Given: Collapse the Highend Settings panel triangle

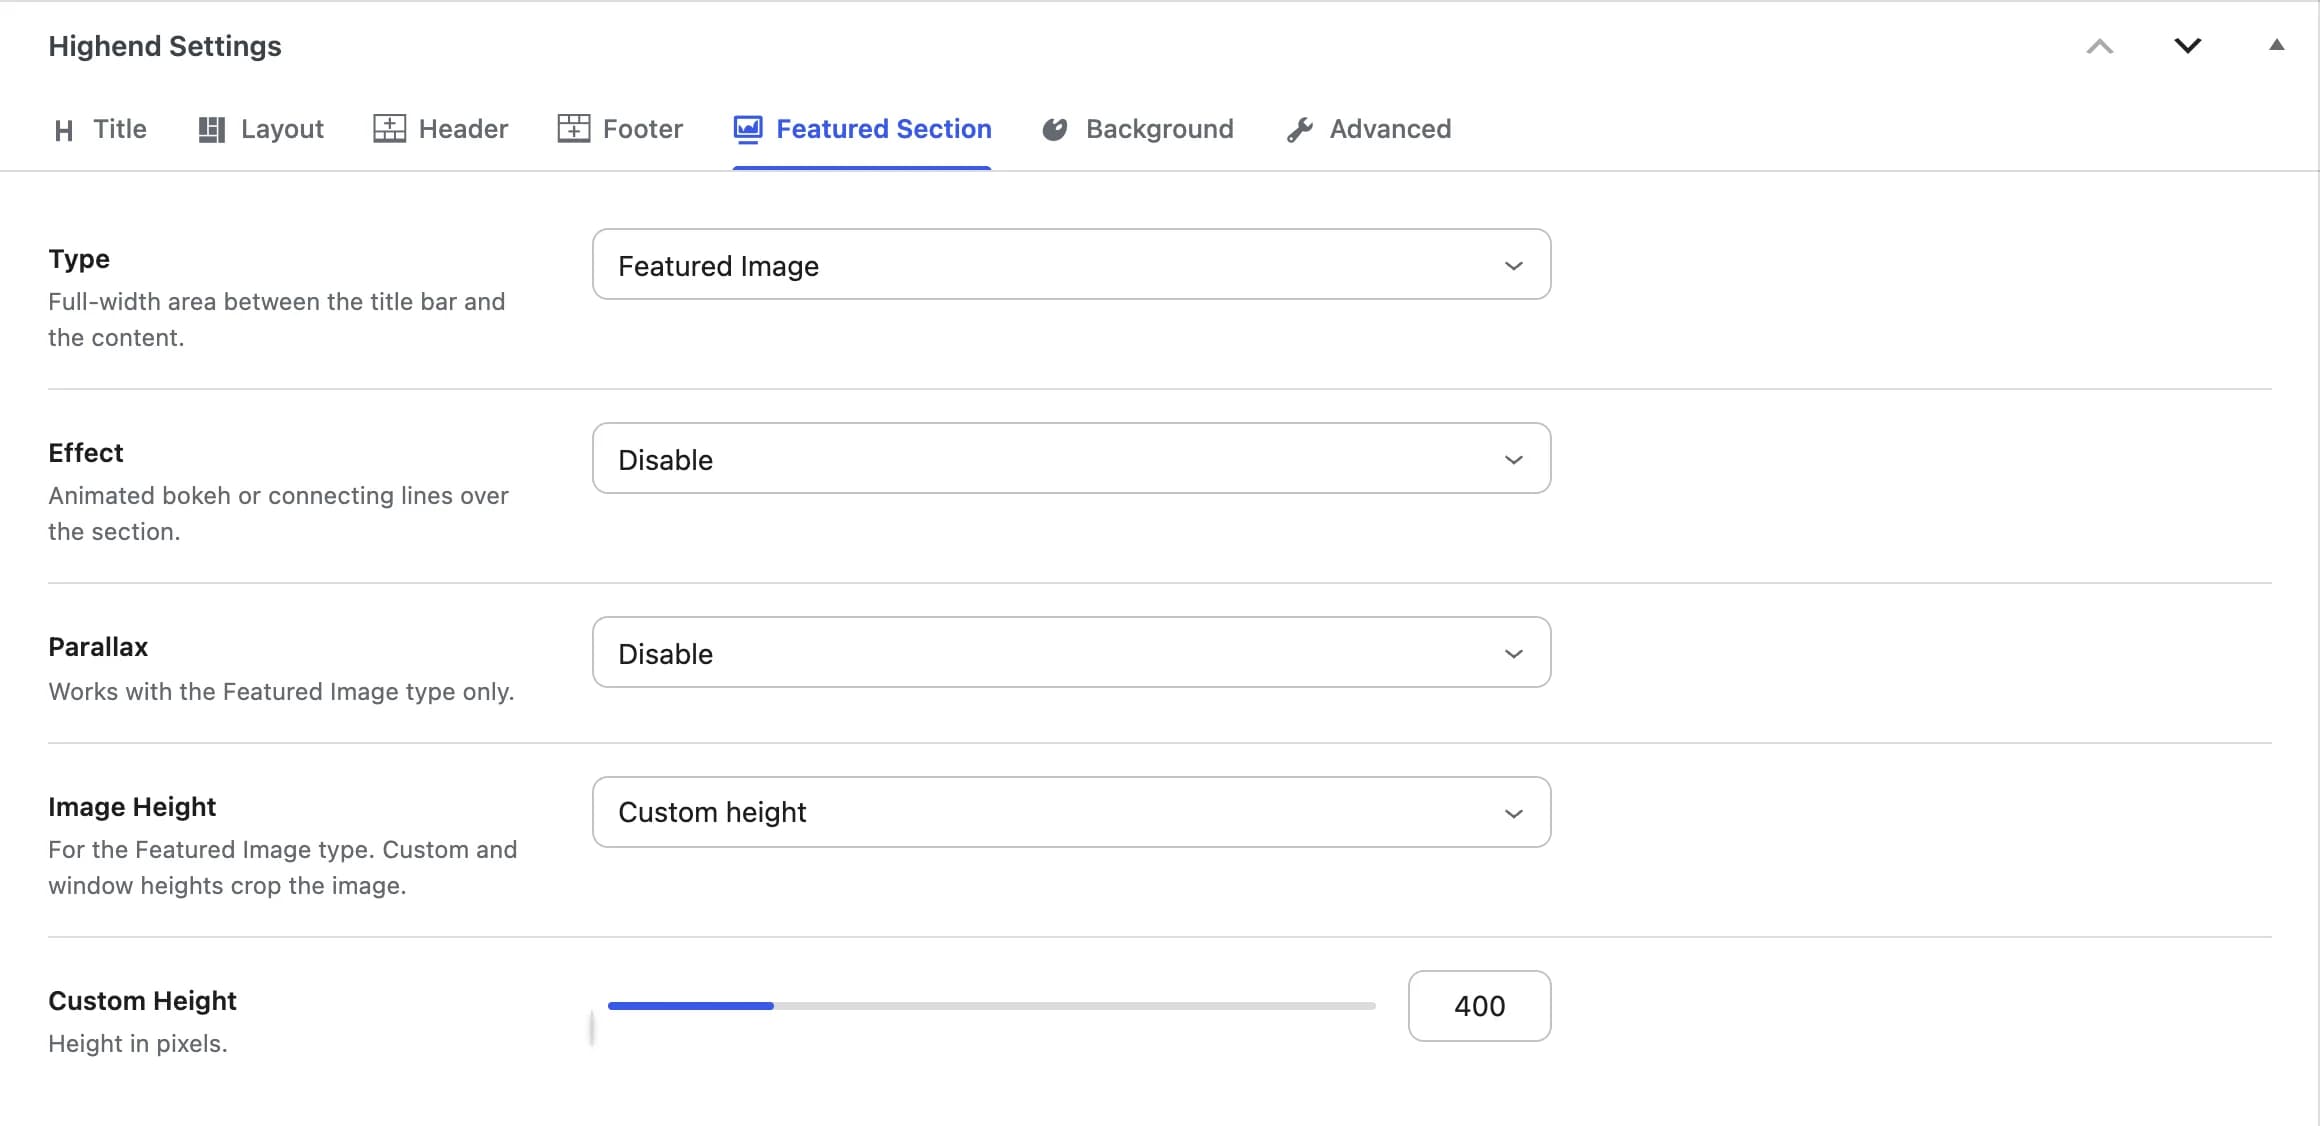Looking at the screenshot, I should pos(2277,45).
